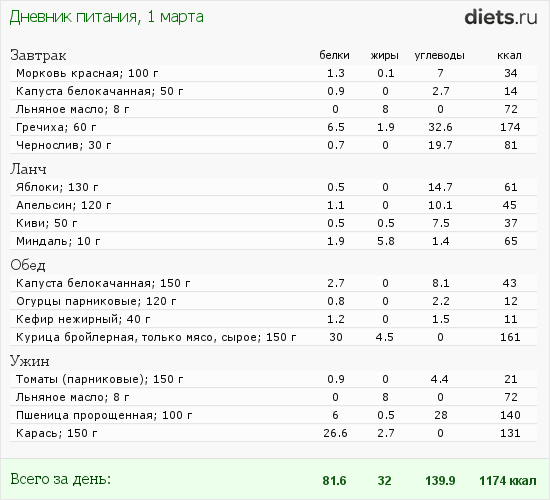
Task: Click Пшеница carbohydrates value 28
Action: tap(441, 415)
